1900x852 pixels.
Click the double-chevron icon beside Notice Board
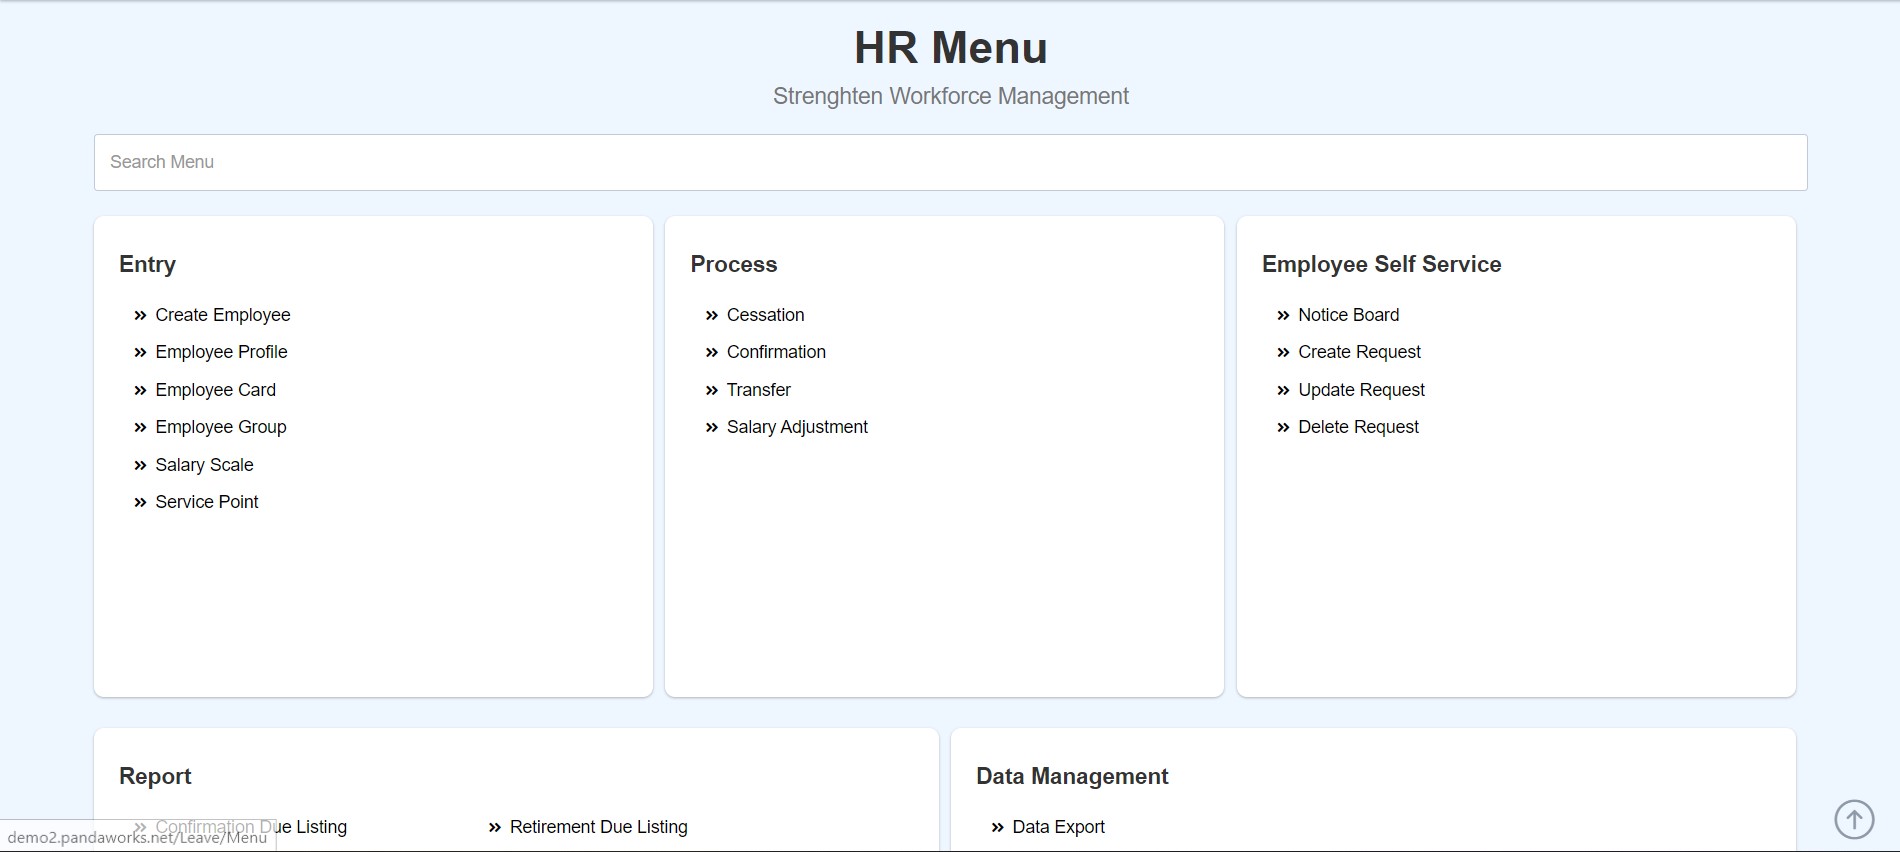[1283, 315]
